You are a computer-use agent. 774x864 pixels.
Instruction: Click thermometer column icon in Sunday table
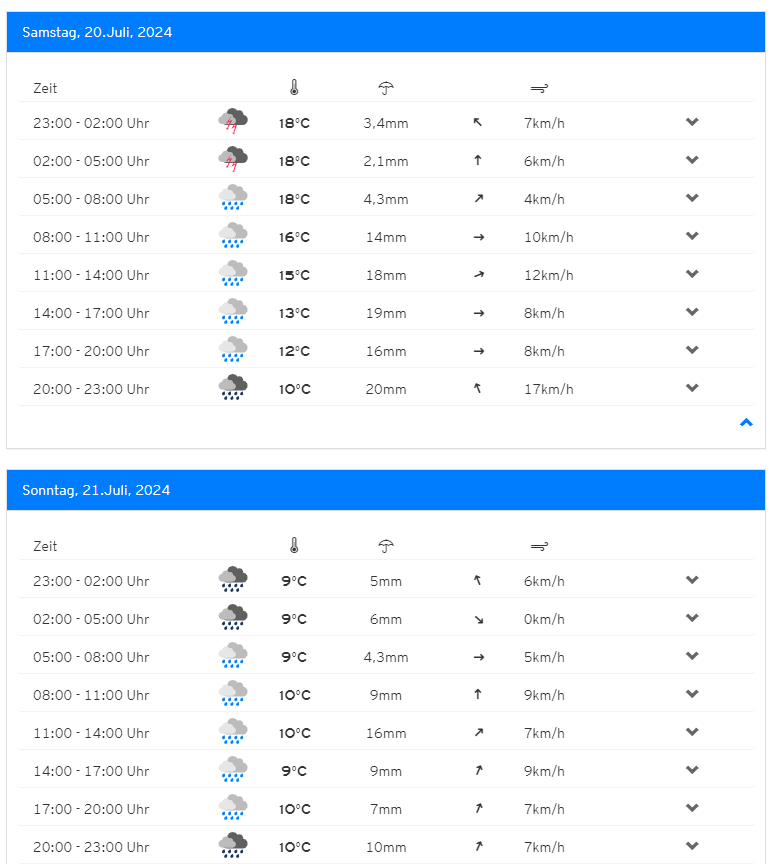(294, 546)
